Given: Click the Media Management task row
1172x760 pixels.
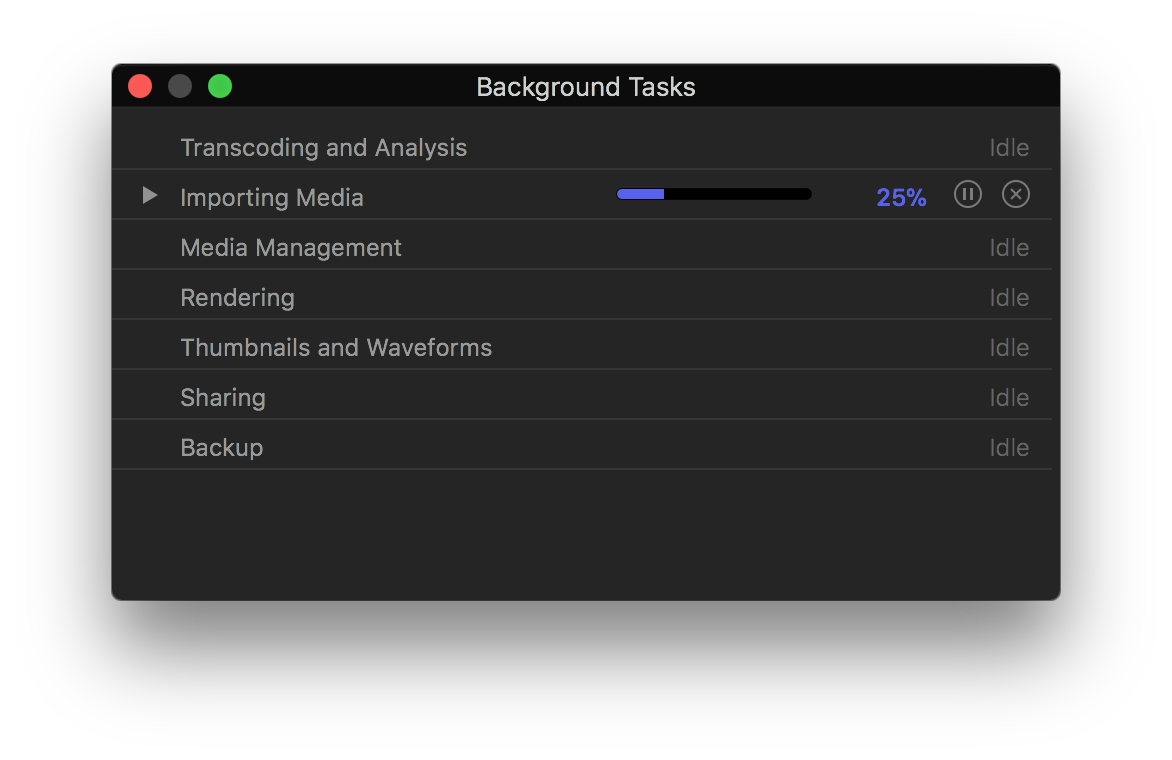Looking at the screenshot, I should tap(291, 248).
